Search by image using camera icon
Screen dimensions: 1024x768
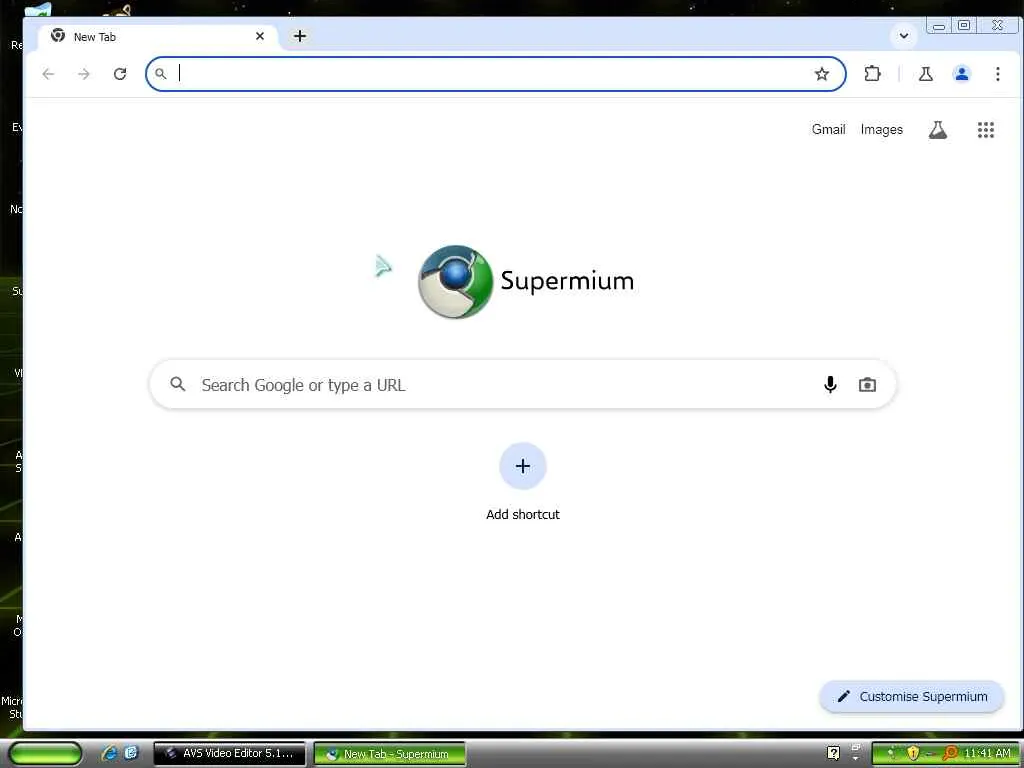pos(867,385)
